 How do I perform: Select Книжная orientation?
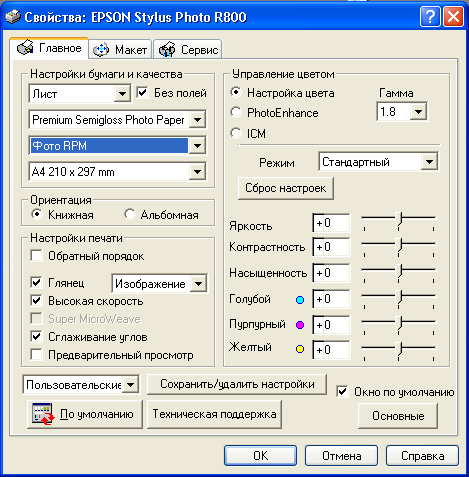tap(36, 214)
